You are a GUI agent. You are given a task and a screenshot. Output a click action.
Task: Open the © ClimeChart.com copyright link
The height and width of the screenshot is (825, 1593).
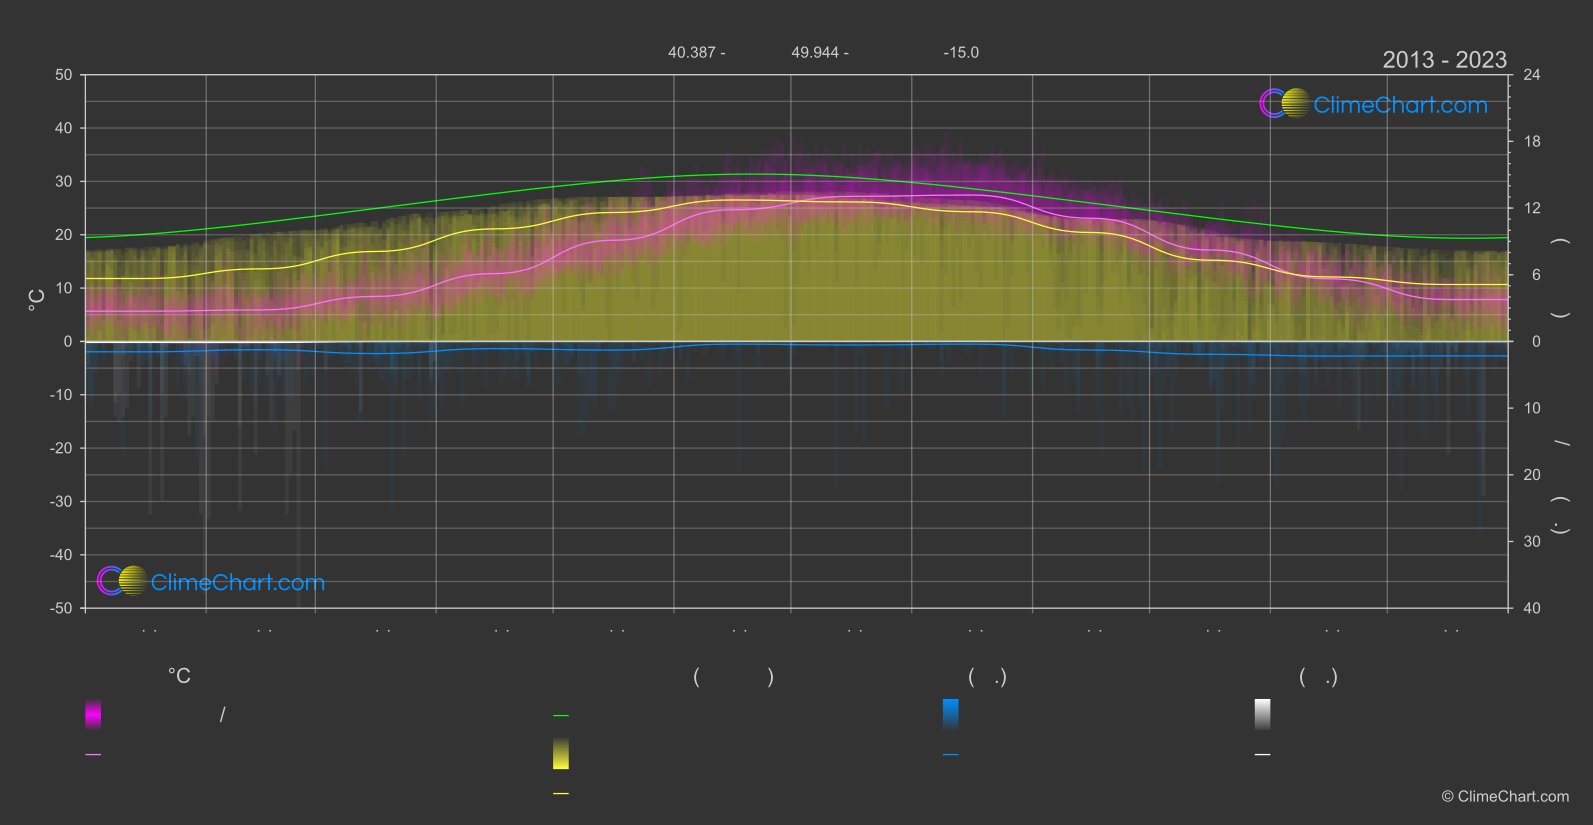tap(1505, 797)
